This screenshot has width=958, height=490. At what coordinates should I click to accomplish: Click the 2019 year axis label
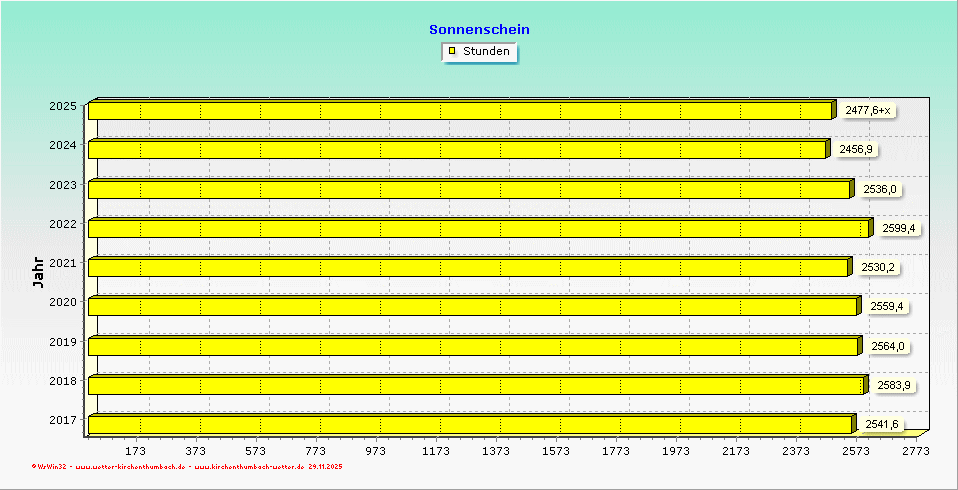[62, 341]
